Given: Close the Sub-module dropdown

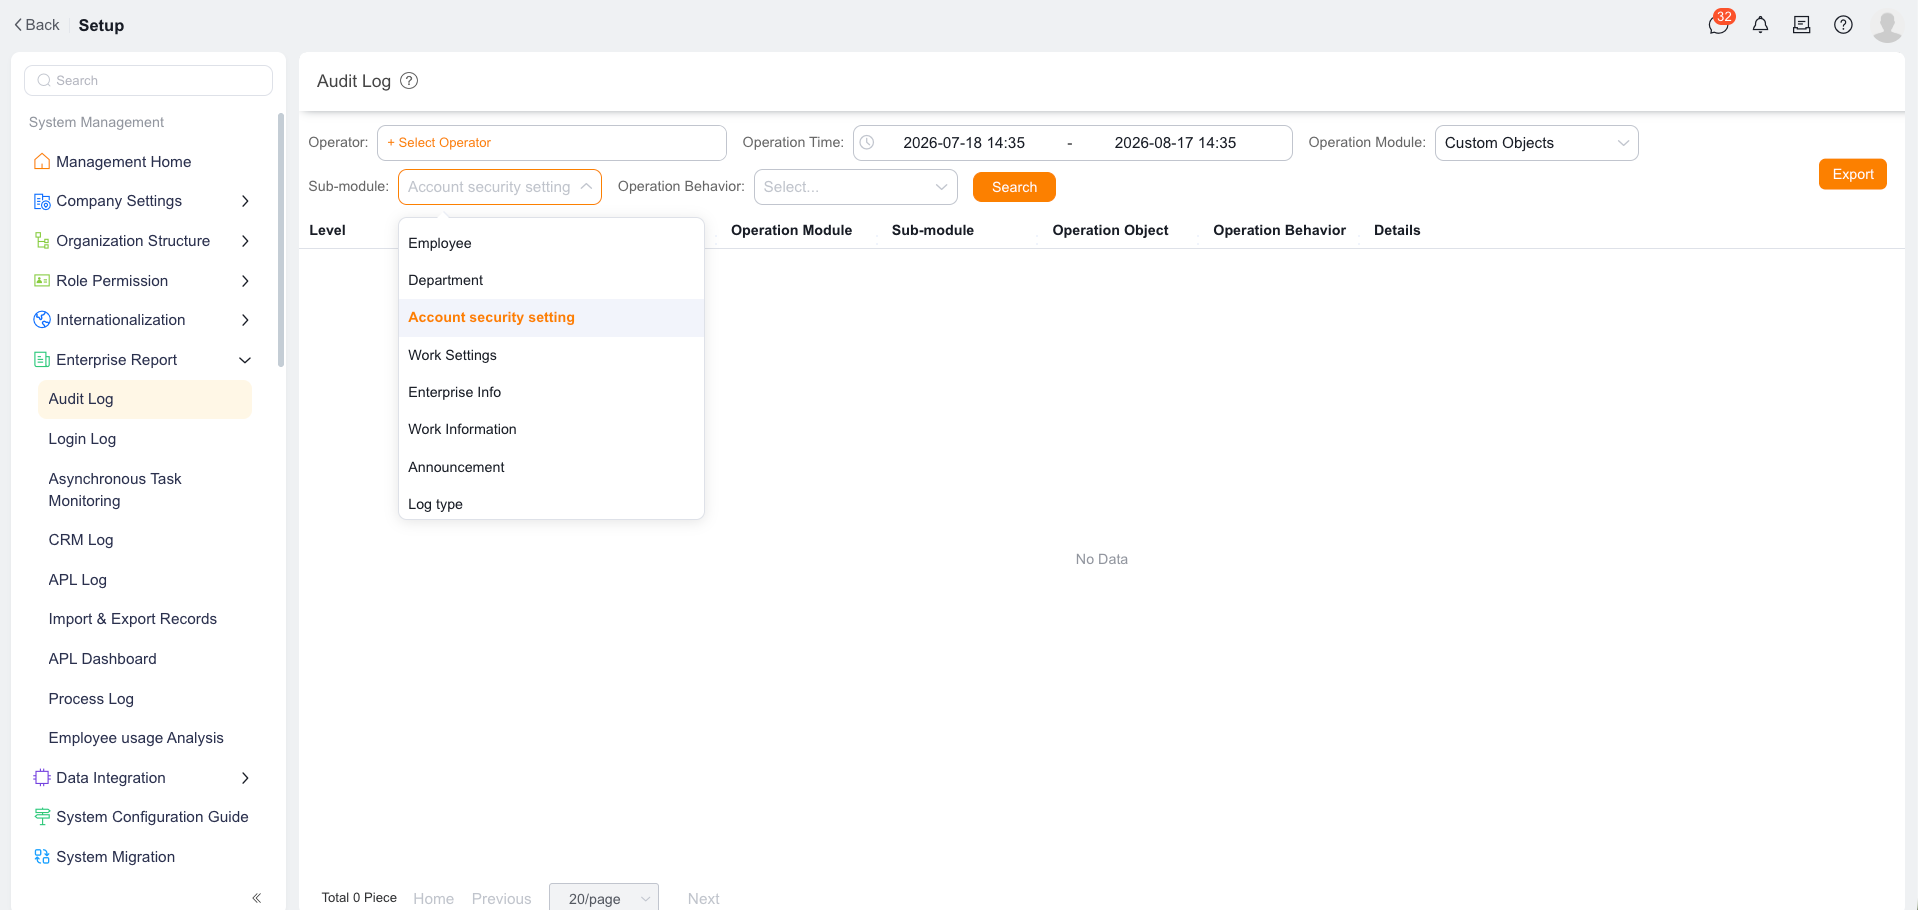Looking at the screenshot, I should point(499,187).
